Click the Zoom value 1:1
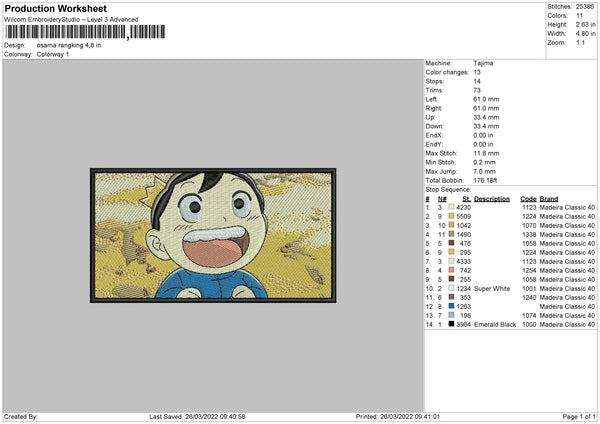600x424 pixels. 580,42
